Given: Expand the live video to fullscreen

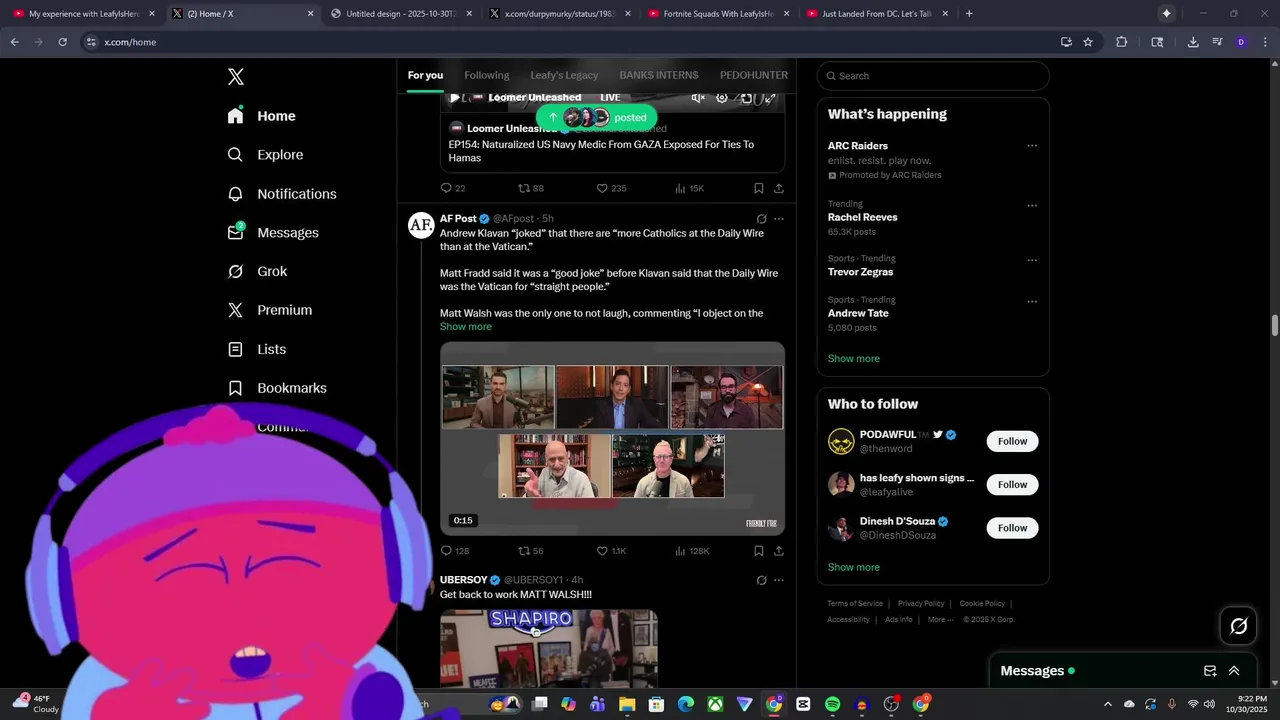Looking at the screenshot, I should (x=769, y=98).
